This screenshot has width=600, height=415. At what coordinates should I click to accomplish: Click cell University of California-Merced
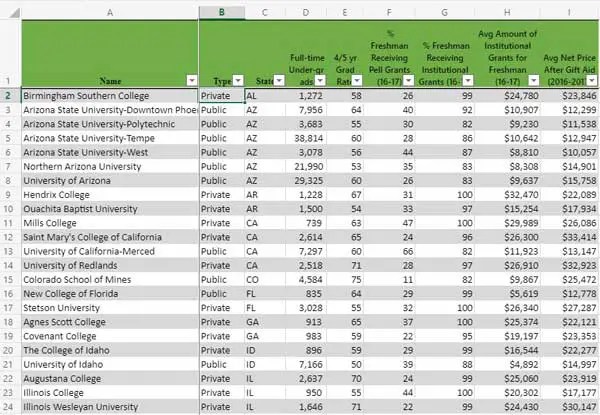coord(110,251)
